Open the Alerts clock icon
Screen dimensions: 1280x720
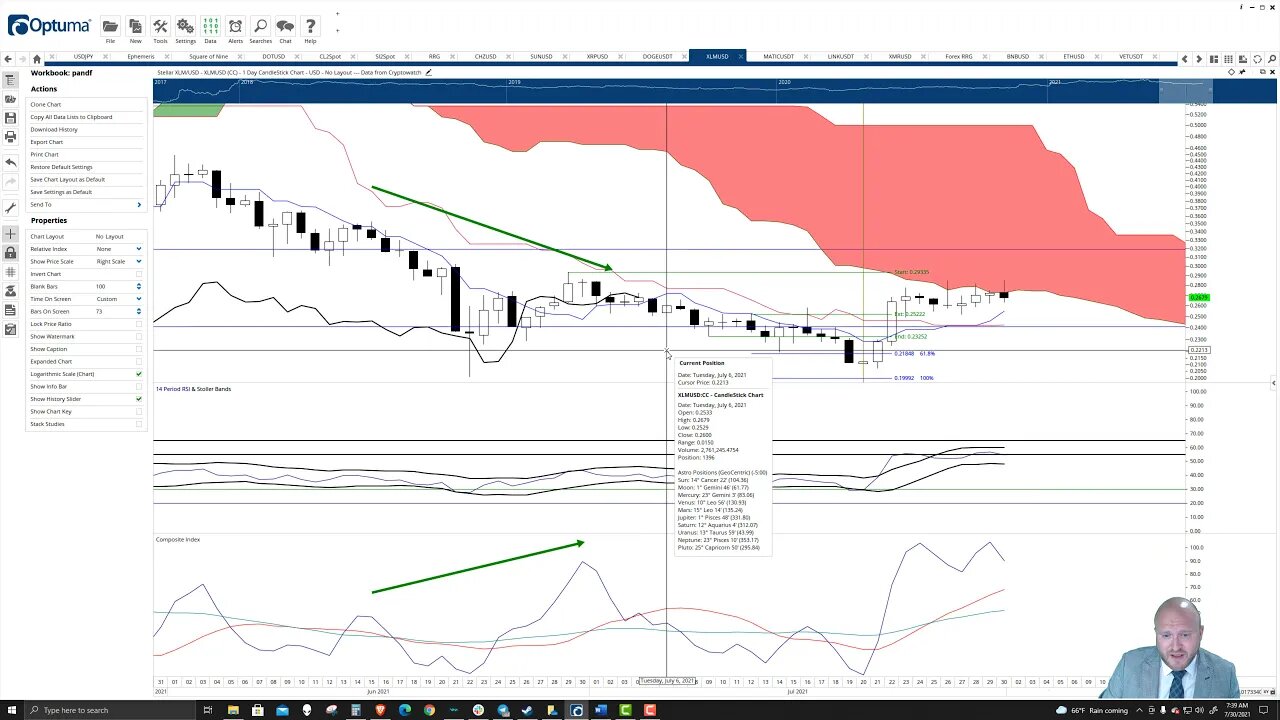click(235, 26)
